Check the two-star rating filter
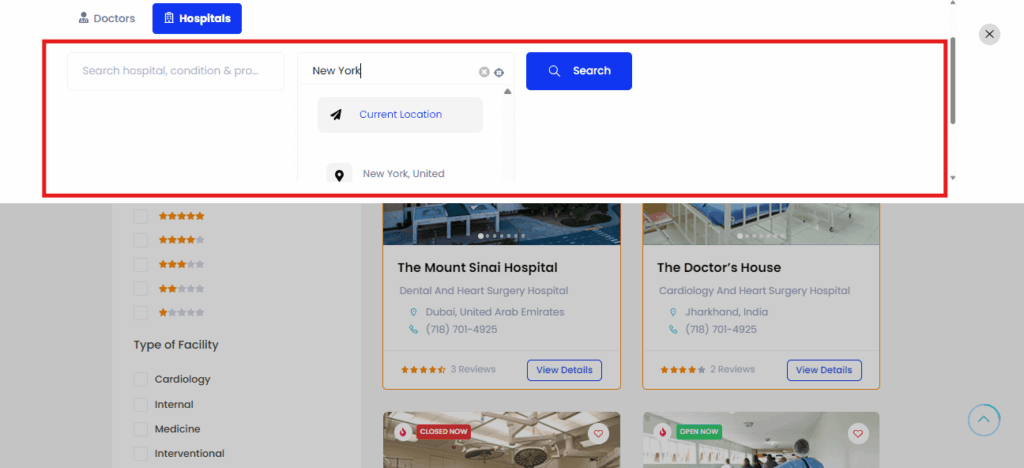Viewport: 1024px width, 468px height. pos(140,289)
